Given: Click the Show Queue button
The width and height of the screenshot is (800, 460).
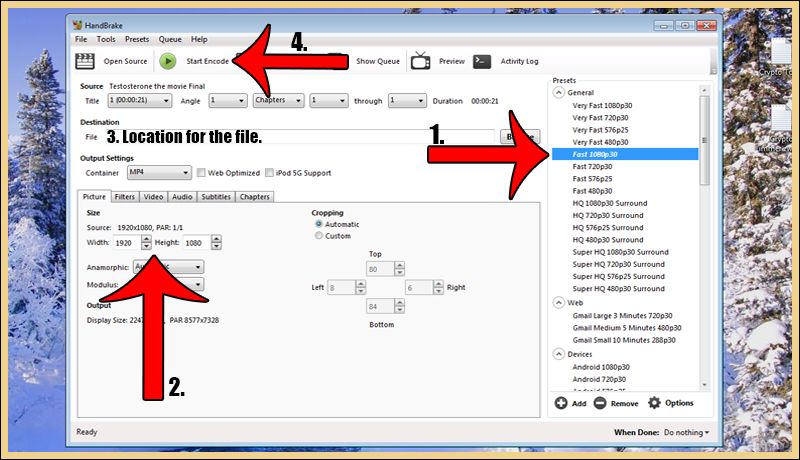Looking at the screenshot, I should coord(378,61).
